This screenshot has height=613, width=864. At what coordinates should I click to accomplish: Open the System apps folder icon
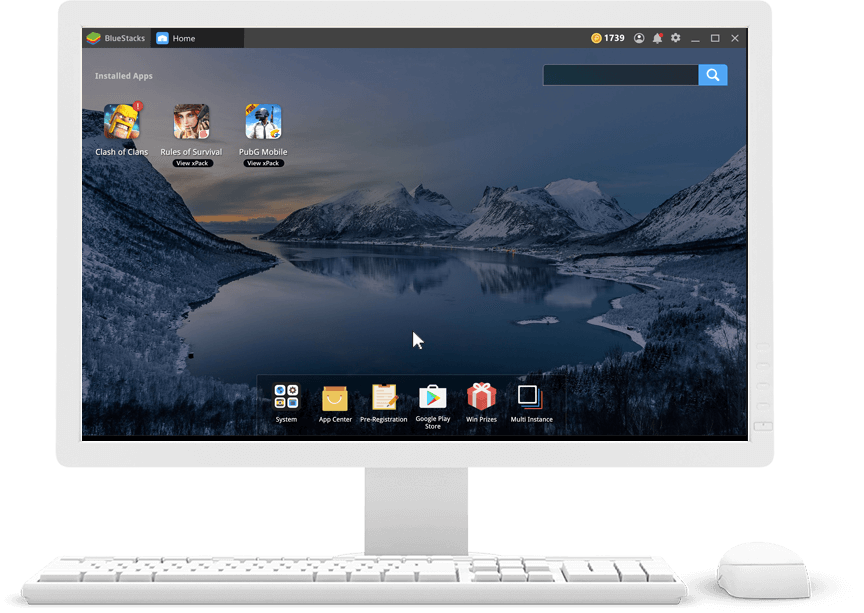click(286, 397)
